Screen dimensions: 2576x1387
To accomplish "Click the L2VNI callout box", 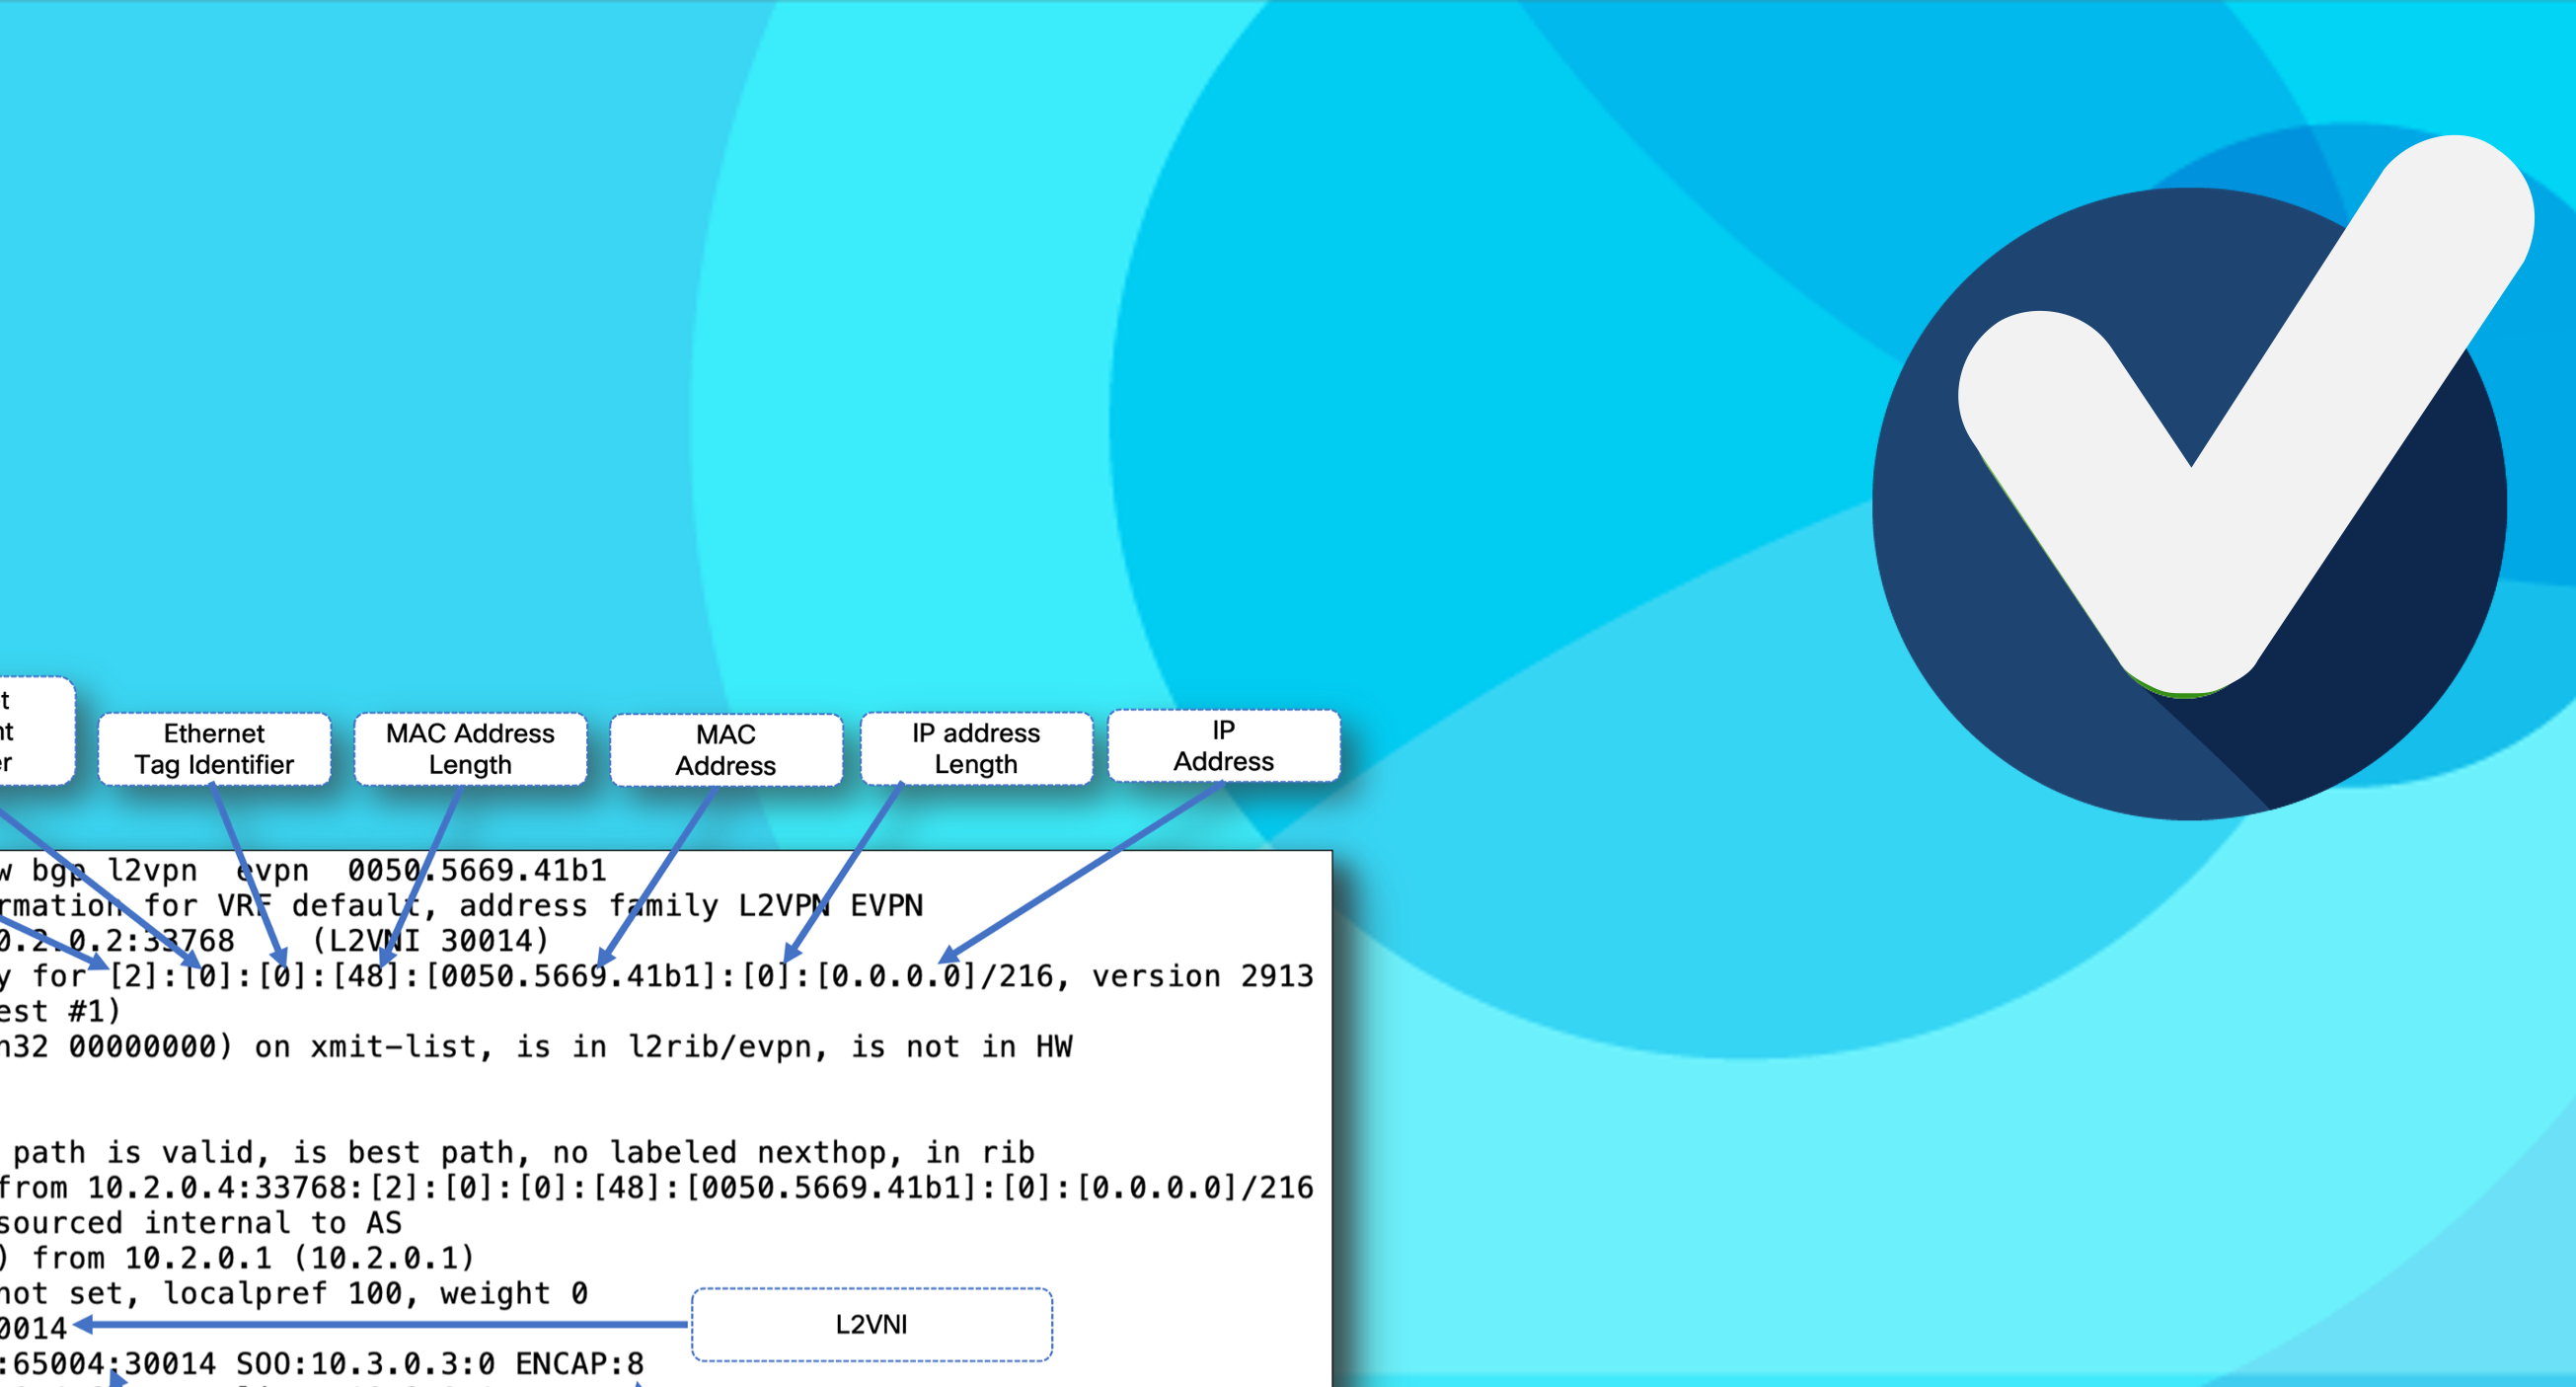I will pyautogui.click(x=872, y=1325).
